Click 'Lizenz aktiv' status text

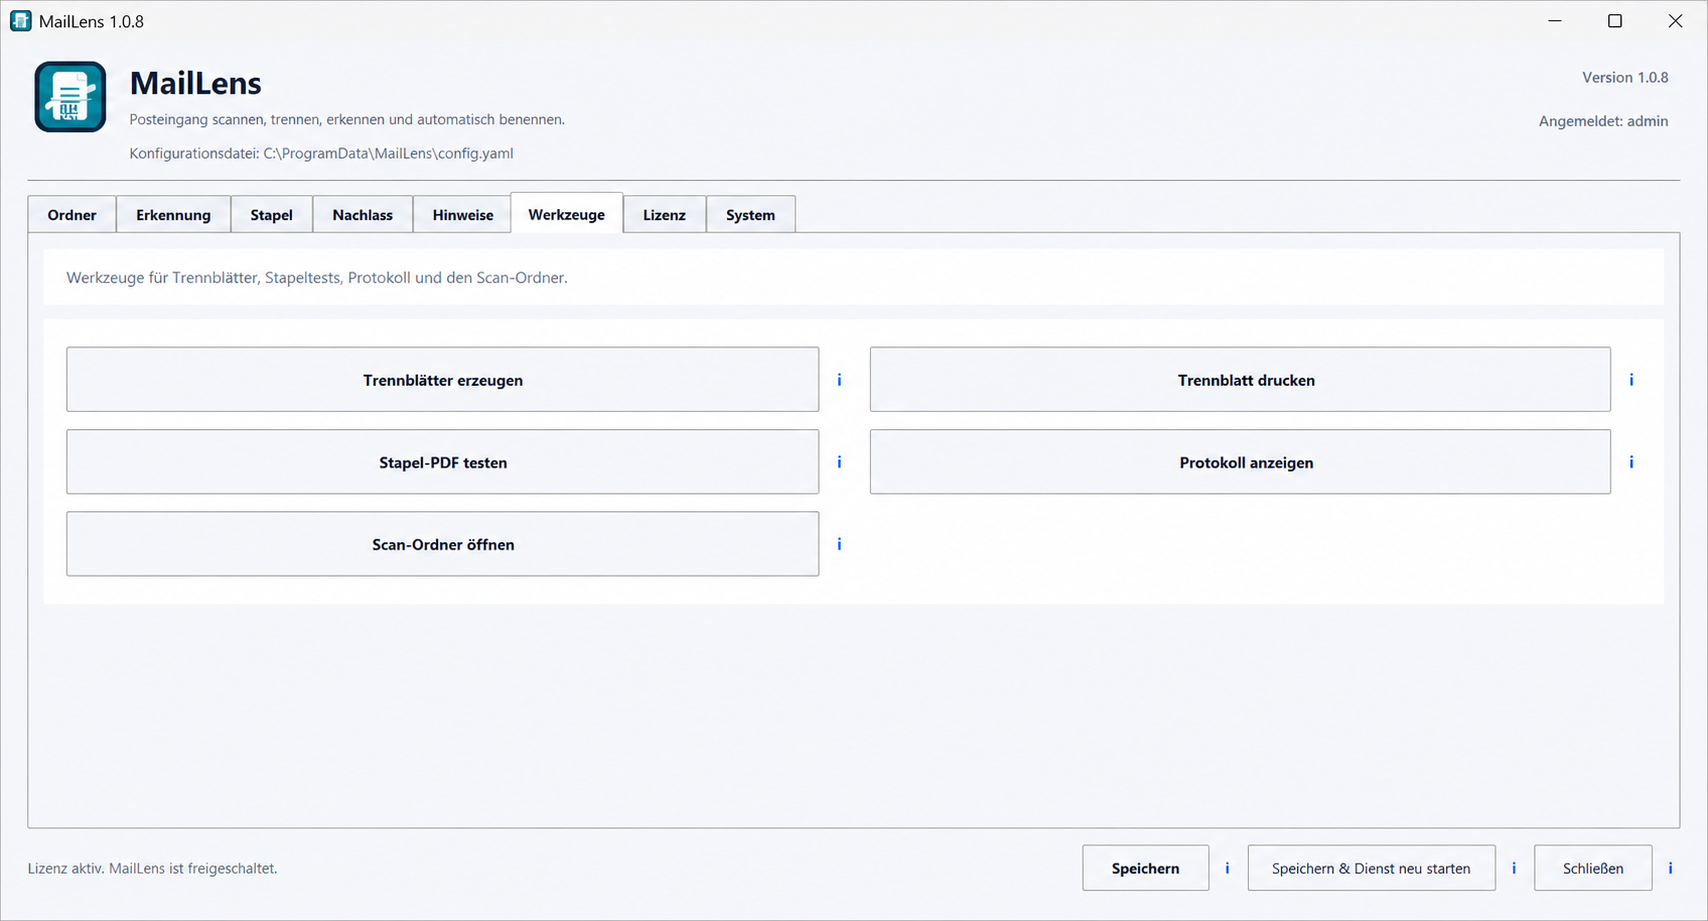tap(152, 868)
